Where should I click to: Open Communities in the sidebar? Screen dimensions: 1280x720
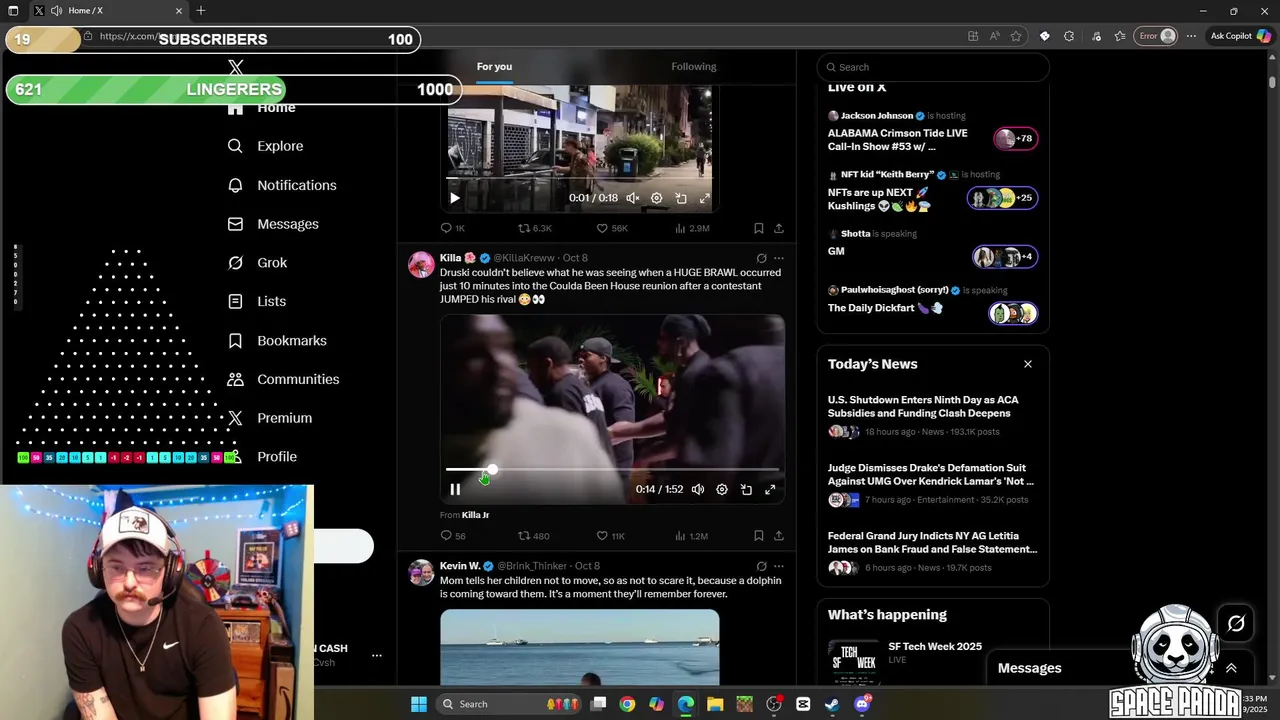coord(283,379)
